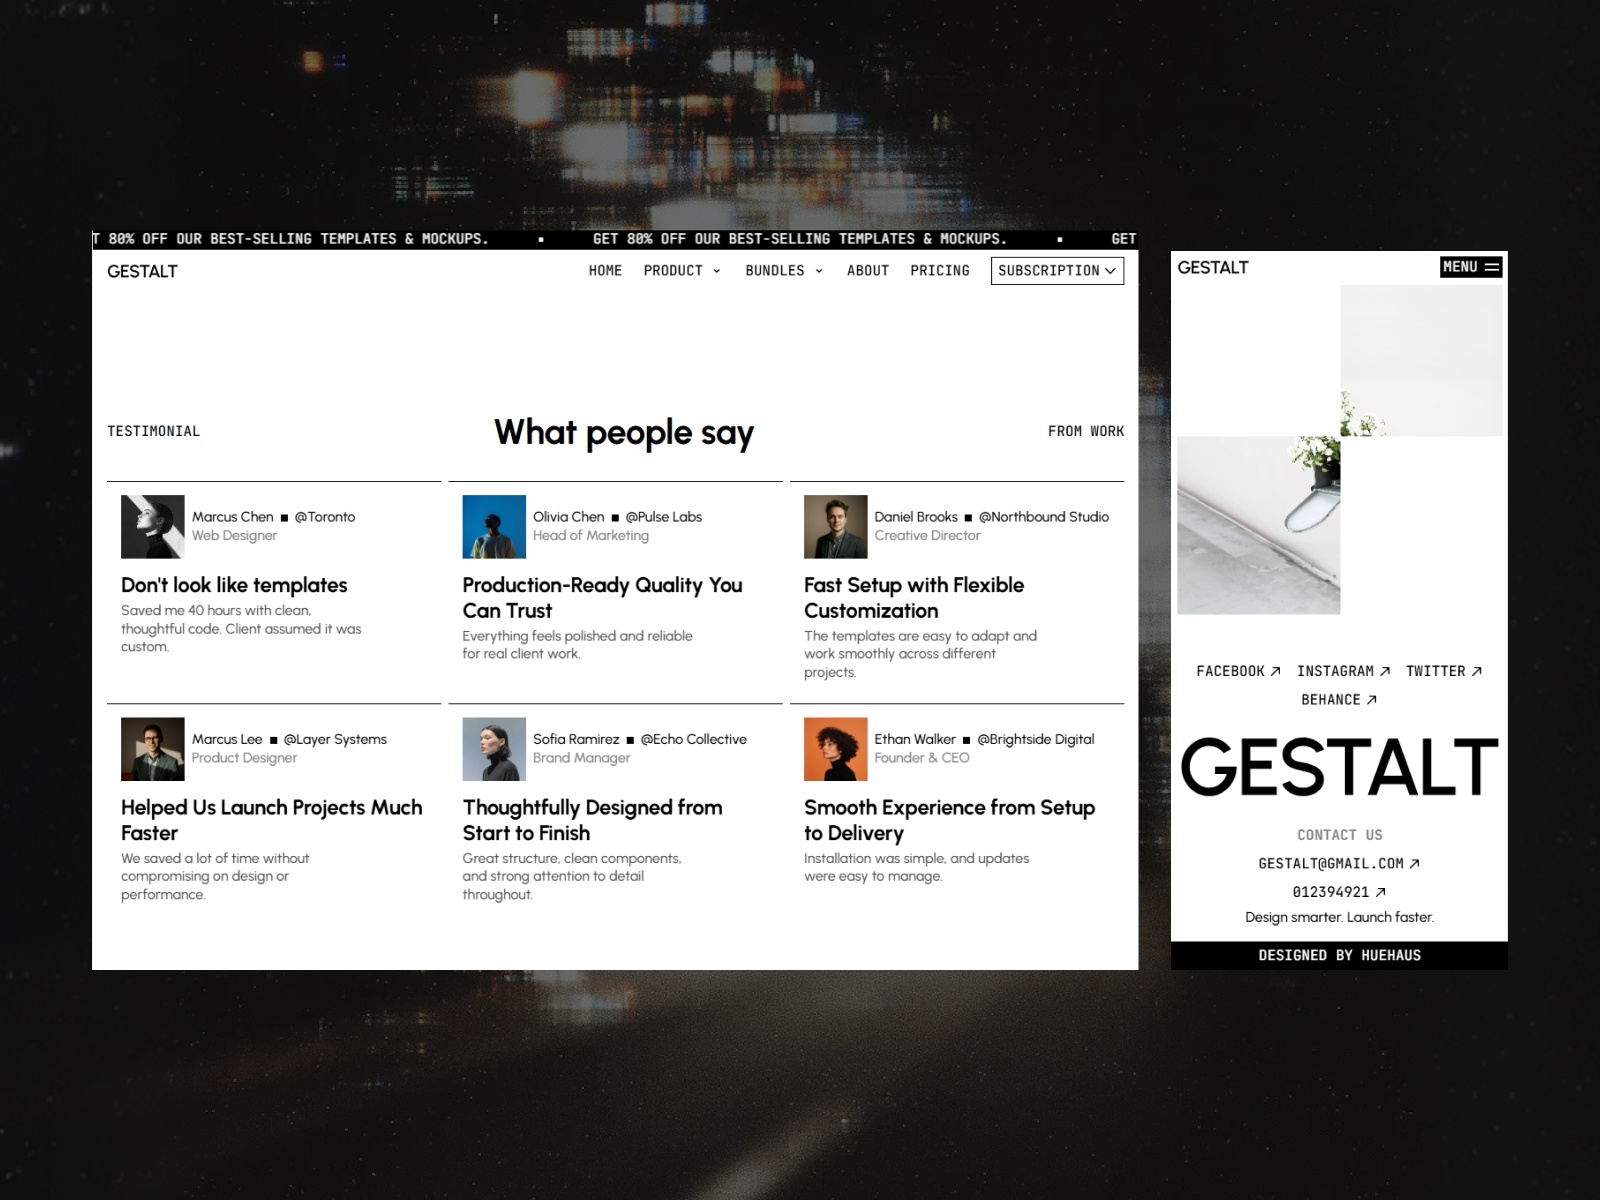Expand the PRODUCT dropdown

(681, 270)
